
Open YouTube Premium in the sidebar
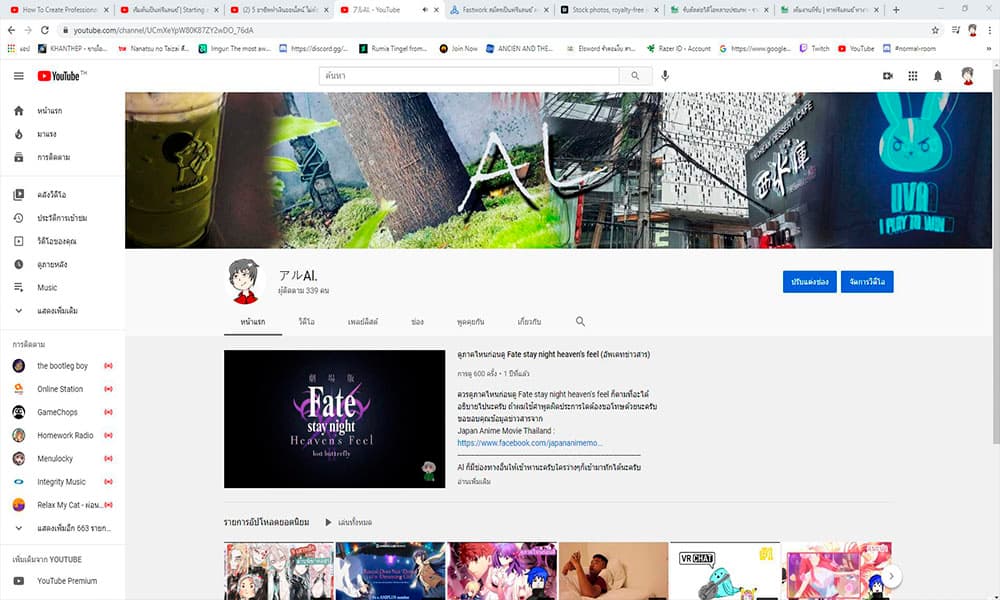[62, 581]
